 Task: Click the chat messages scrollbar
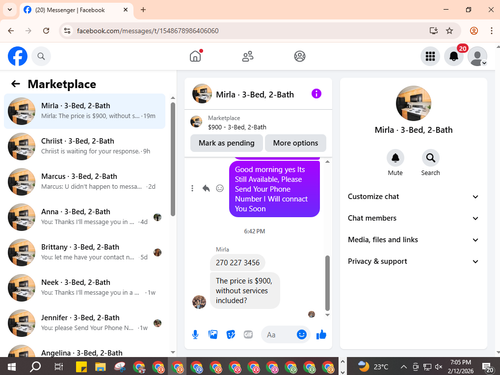[x=327, y=283]
